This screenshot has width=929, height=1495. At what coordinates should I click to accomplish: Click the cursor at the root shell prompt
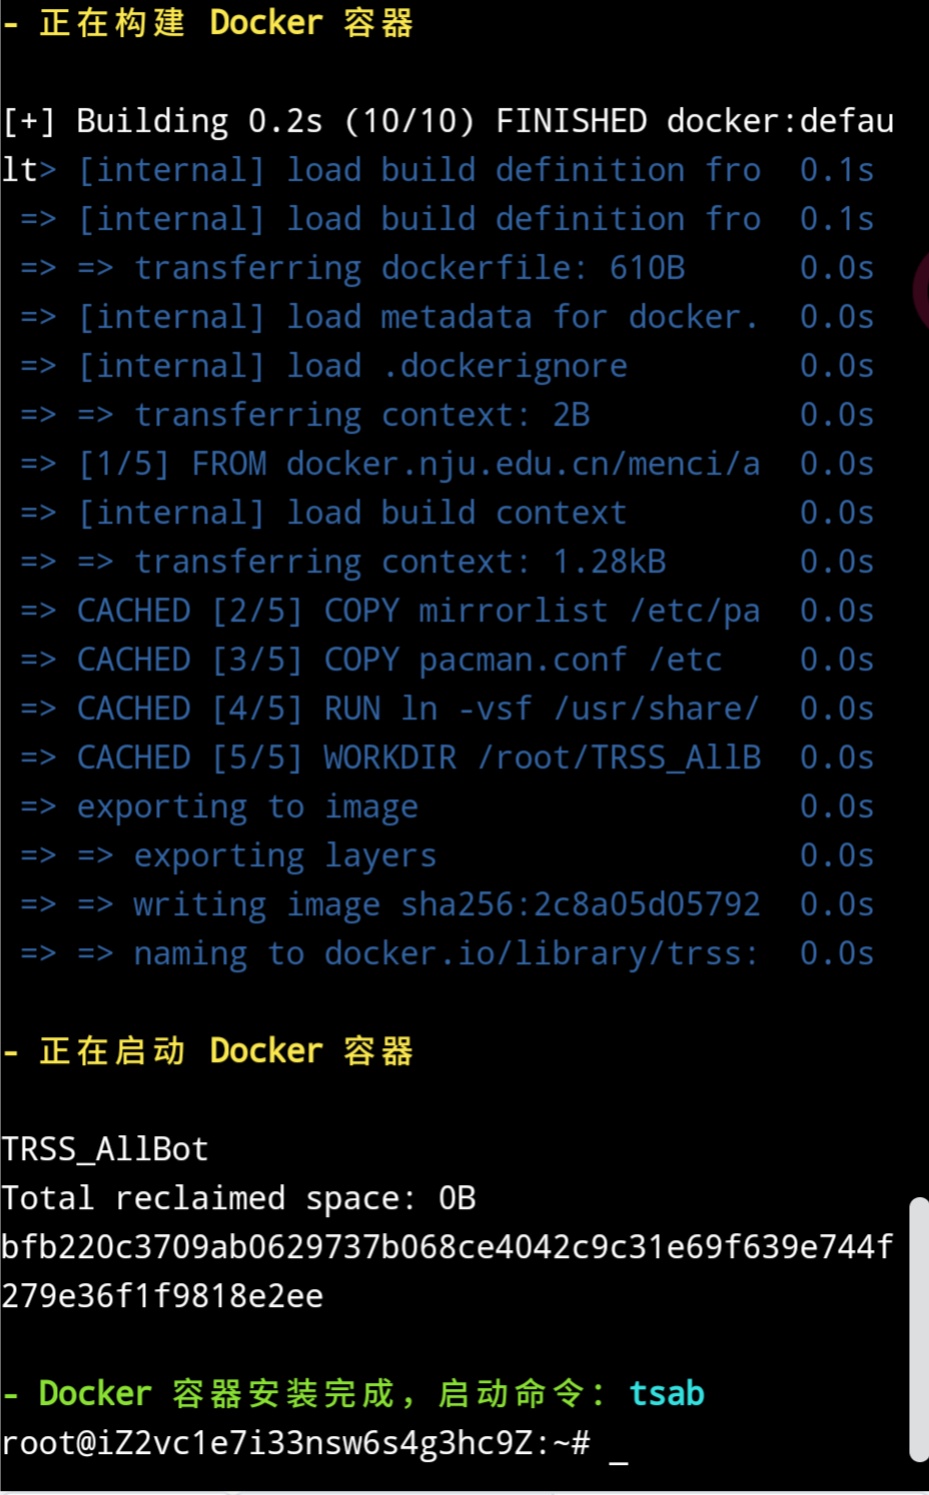(x=619, y=1446)
